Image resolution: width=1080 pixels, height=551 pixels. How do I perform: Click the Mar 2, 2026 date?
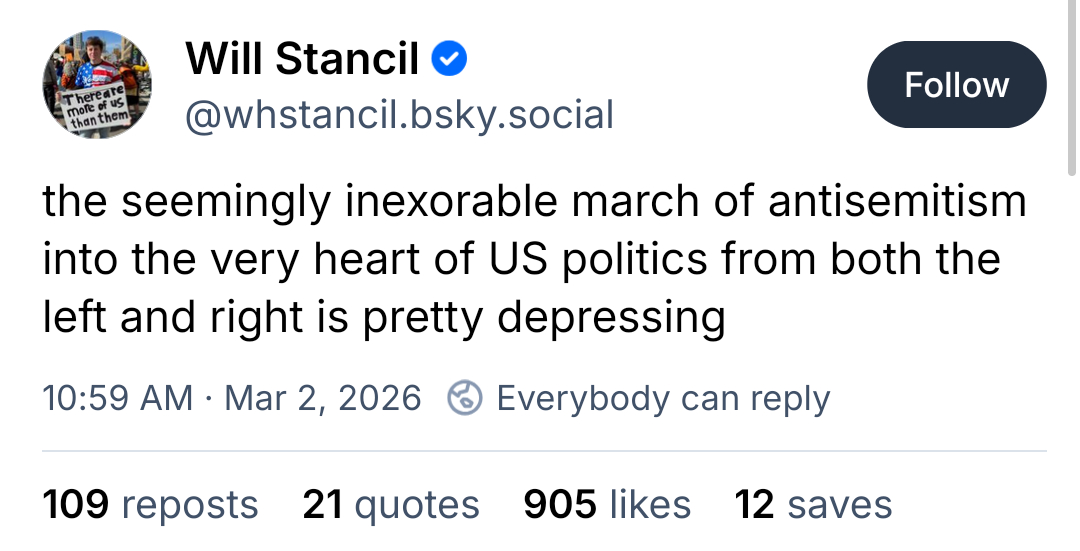[323, 398]
